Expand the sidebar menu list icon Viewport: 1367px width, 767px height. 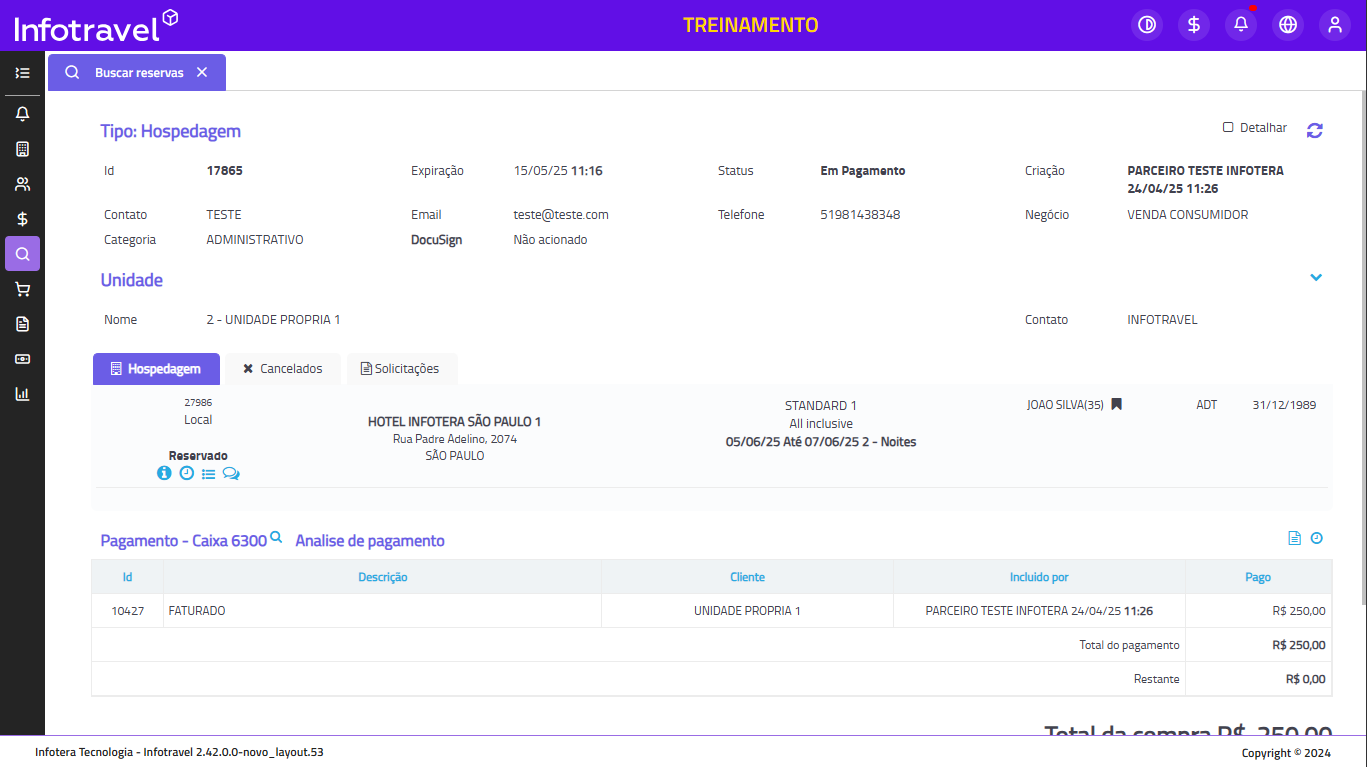[22, 73]
